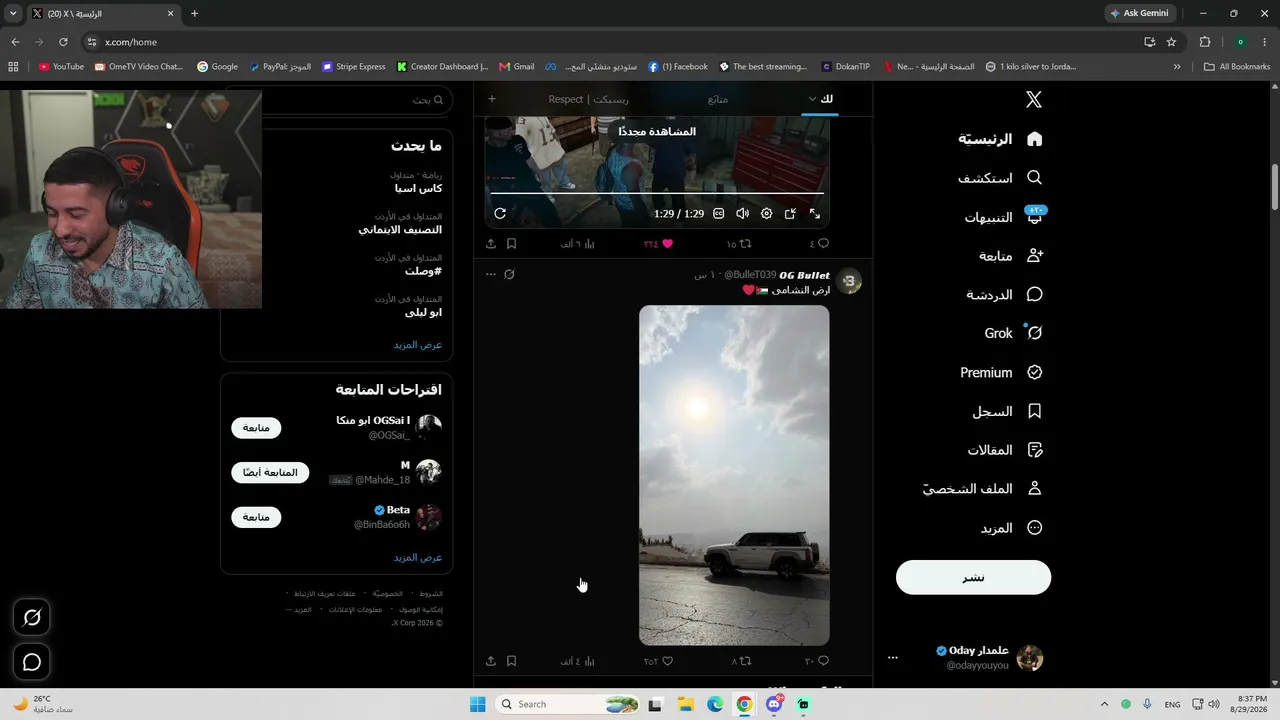Click the video progress bar
Screen dimensions: 1280x720
[657, 193]
